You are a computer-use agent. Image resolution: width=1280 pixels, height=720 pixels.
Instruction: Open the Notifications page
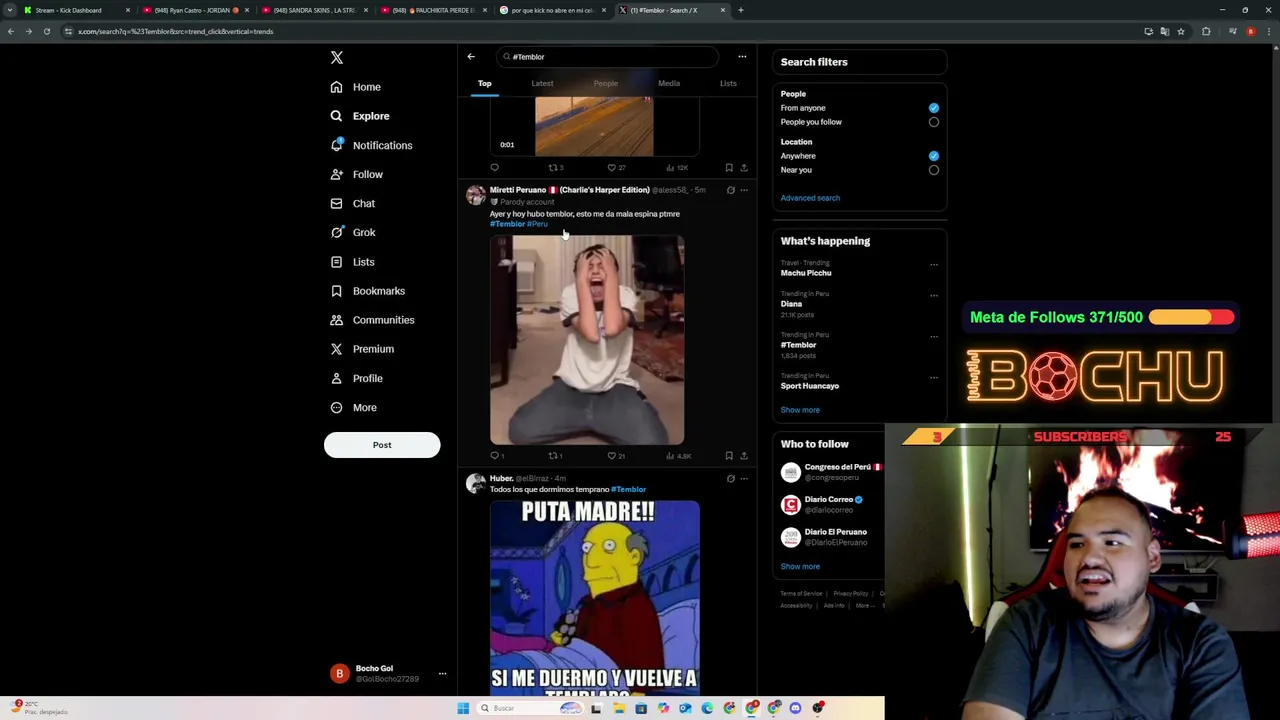[x=371, y=145]
